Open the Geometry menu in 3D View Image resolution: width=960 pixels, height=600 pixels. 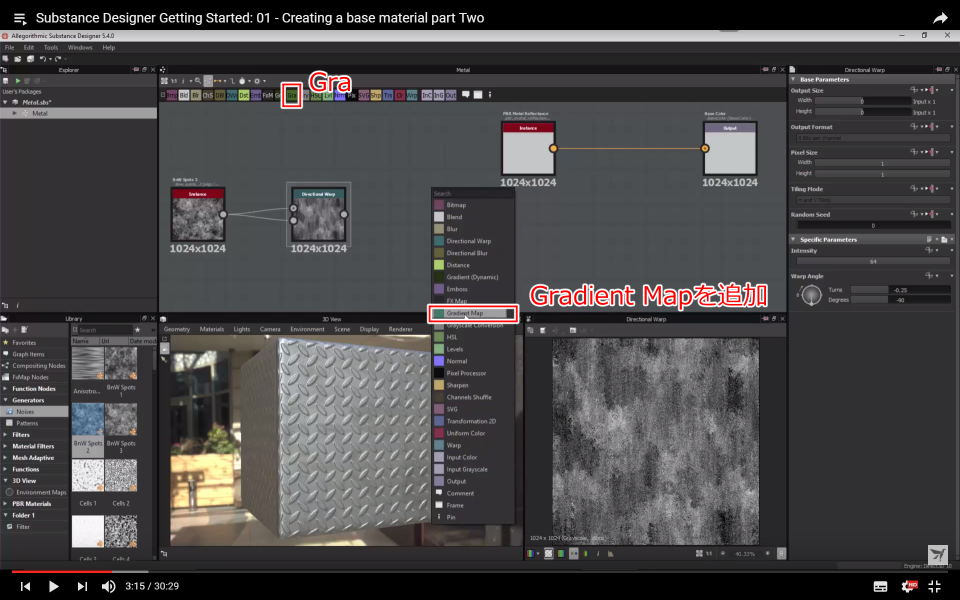177,329
